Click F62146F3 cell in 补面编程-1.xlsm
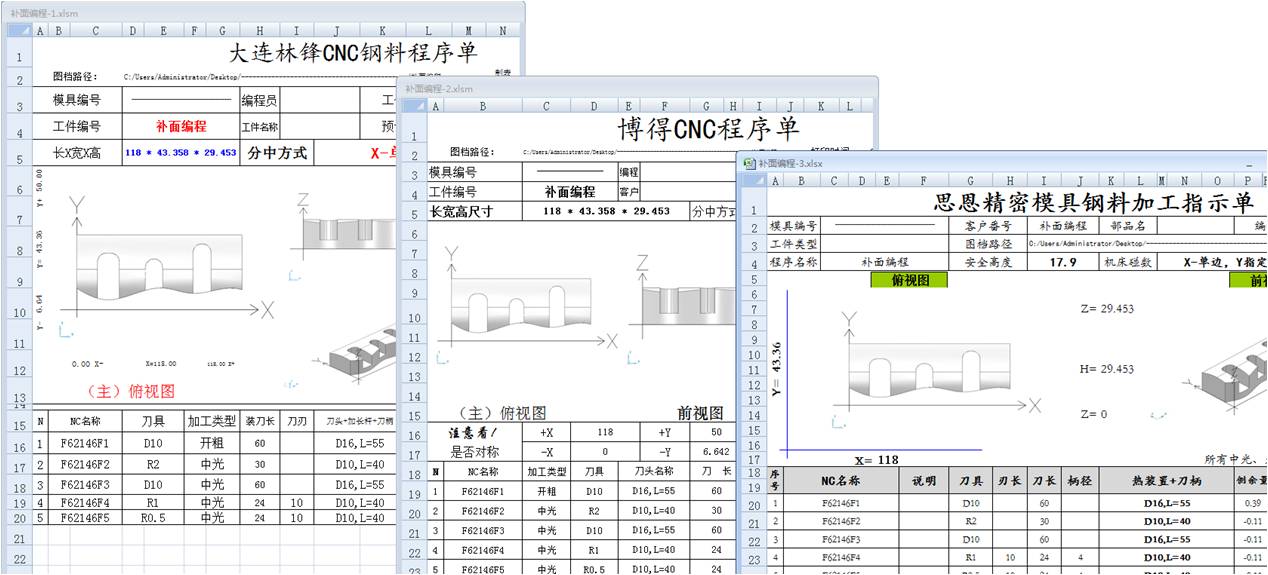1268x575 pixels. coord(84,485)
